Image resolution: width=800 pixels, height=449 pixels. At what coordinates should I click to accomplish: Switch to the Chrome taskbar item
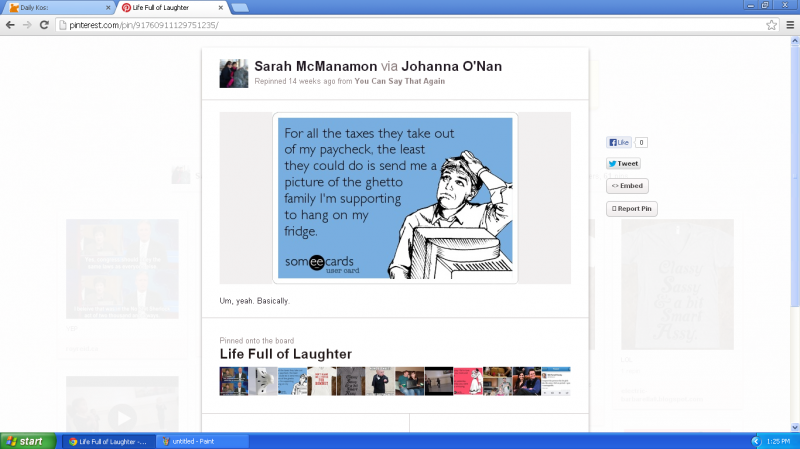(x=108, y=441)
